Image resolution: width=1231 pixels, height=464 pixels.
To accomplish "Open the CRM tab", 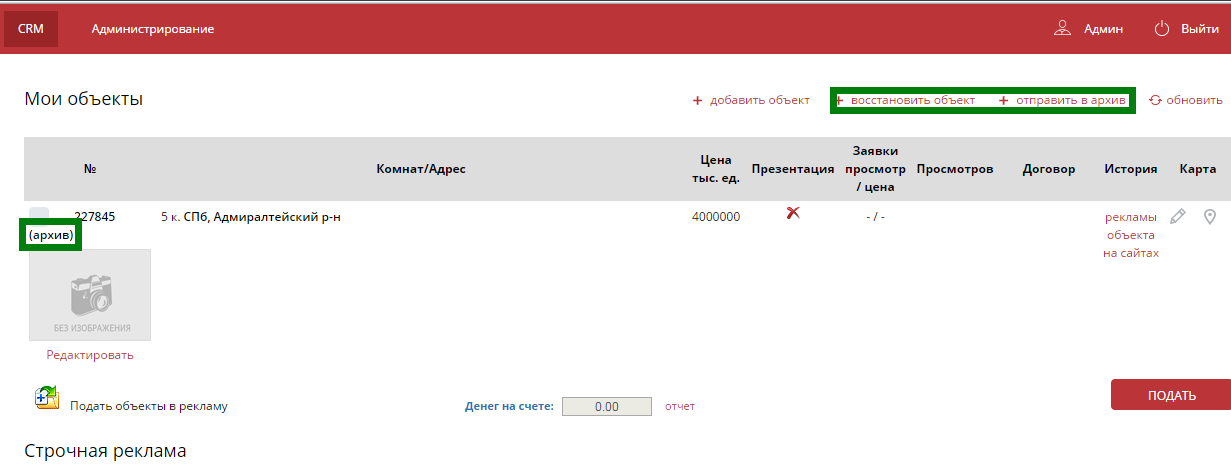I will pos(31,29).
